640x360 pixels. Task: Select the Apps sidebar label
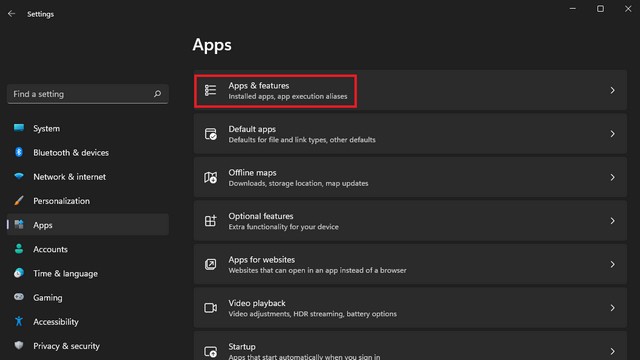(43, 225)
